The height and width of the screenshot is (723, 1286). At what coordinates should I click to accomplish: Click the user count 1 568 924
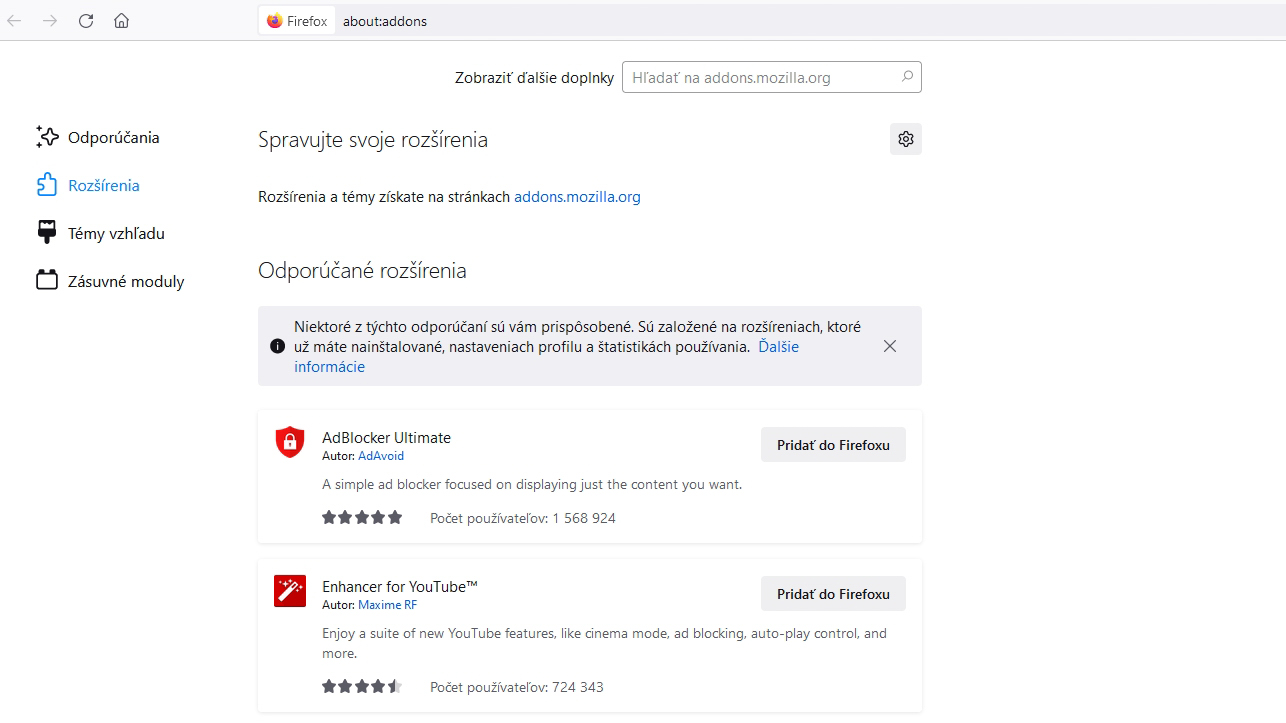point(523,518)
